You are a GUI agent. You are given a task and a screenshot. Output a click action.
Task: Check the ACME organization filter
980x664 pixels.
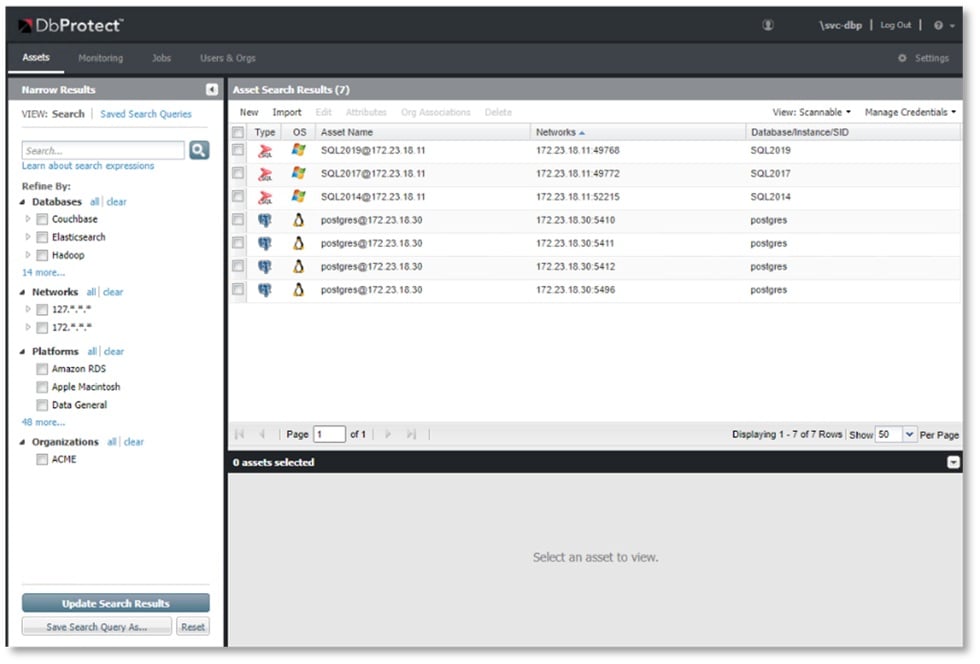(42, 460)
